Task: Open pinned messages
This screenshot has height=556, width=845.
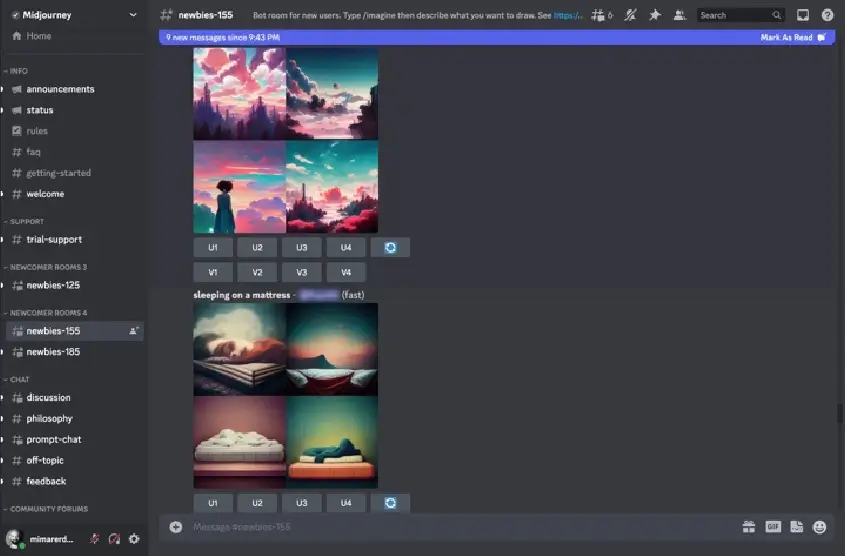Action: click(x=655, y=15)
